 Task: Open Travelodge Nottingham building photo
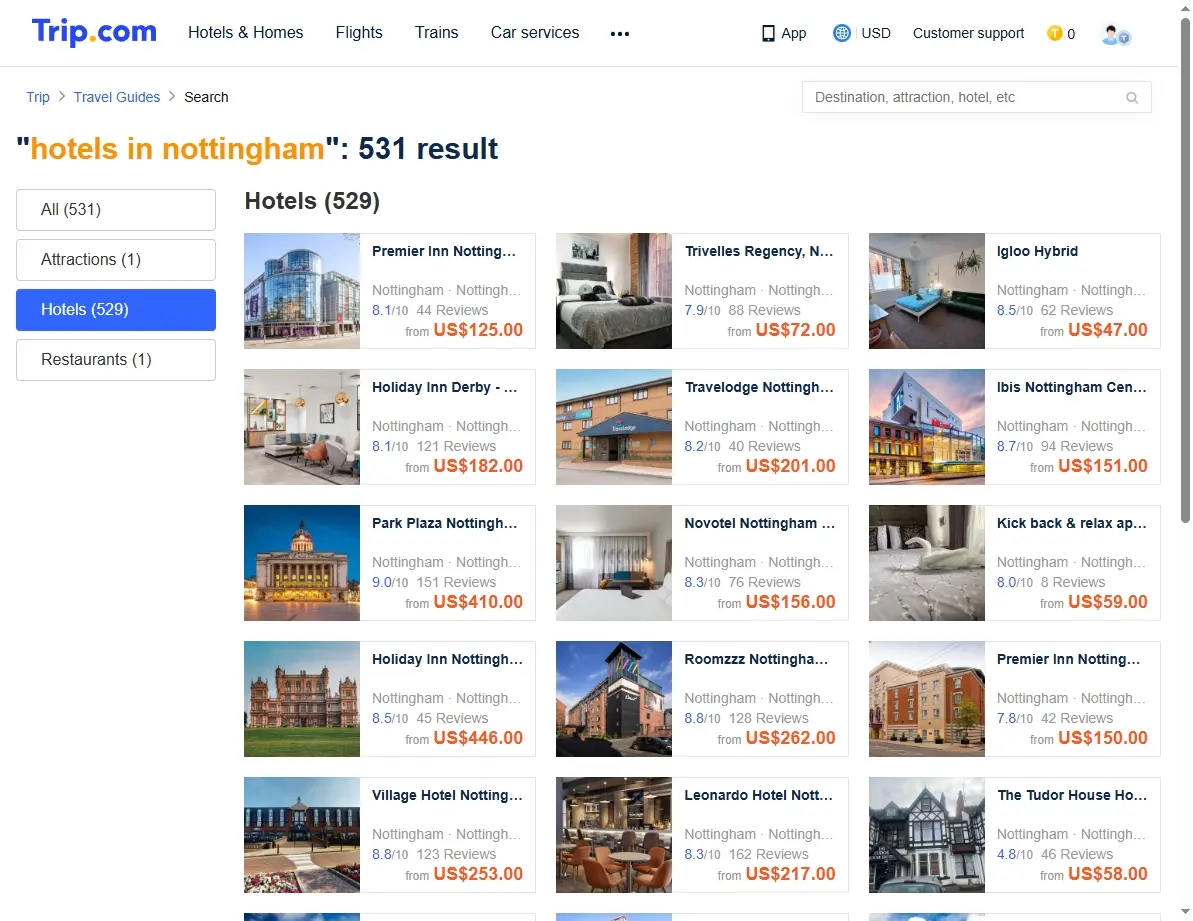(x=614, y=427)
